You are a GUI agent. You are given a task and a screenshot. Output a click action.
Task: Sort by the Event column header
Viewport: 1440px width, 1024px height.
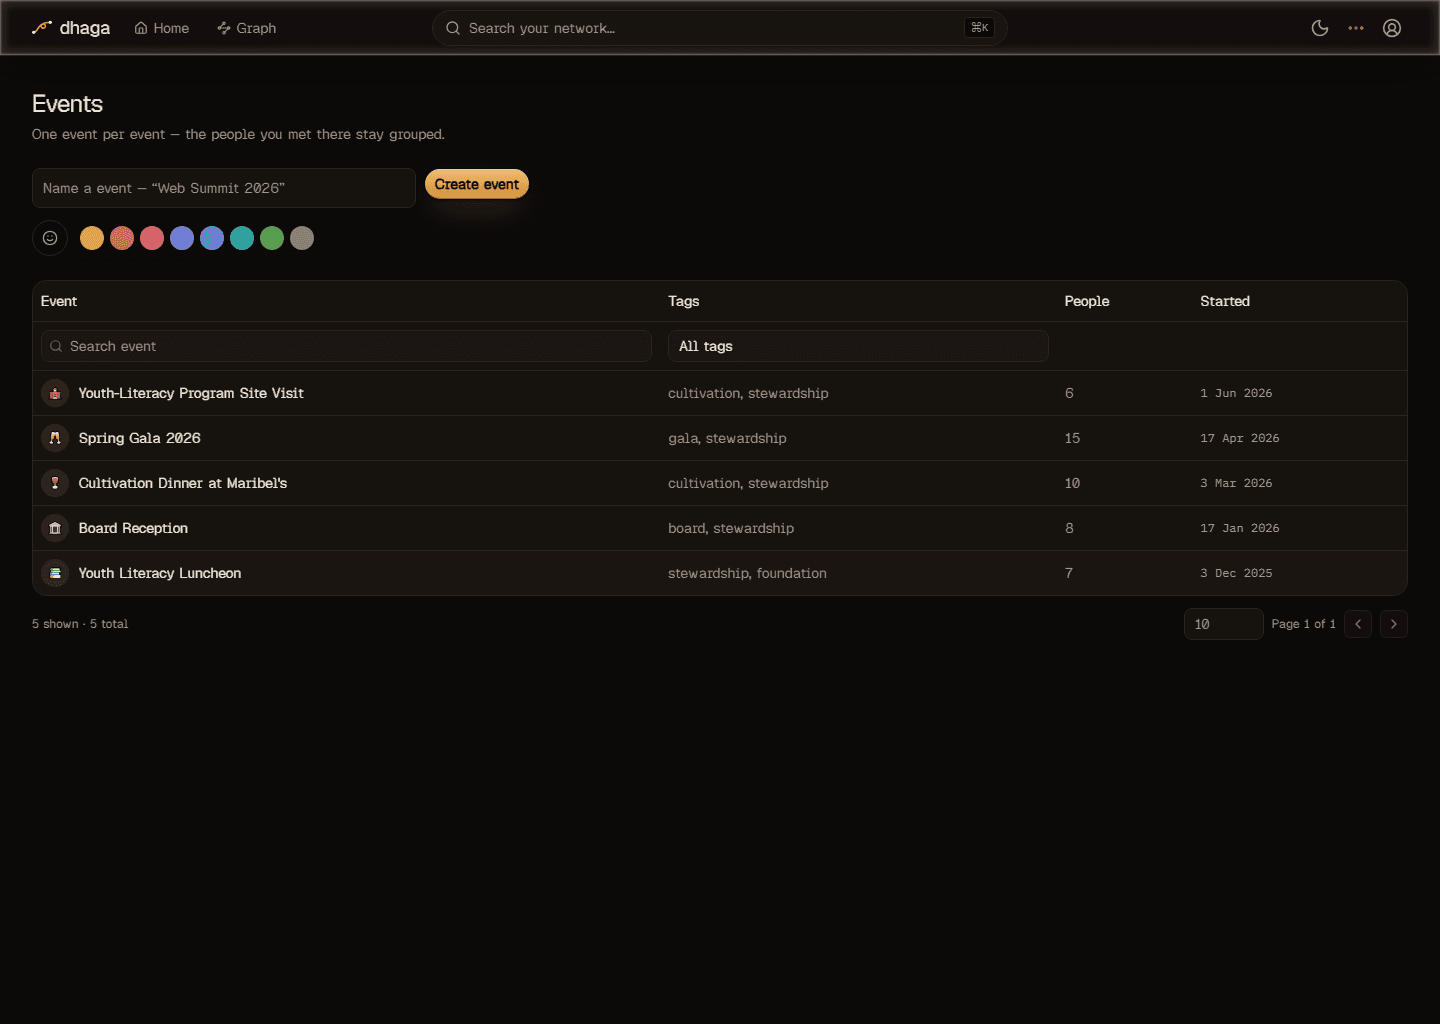tap(59, 301)
